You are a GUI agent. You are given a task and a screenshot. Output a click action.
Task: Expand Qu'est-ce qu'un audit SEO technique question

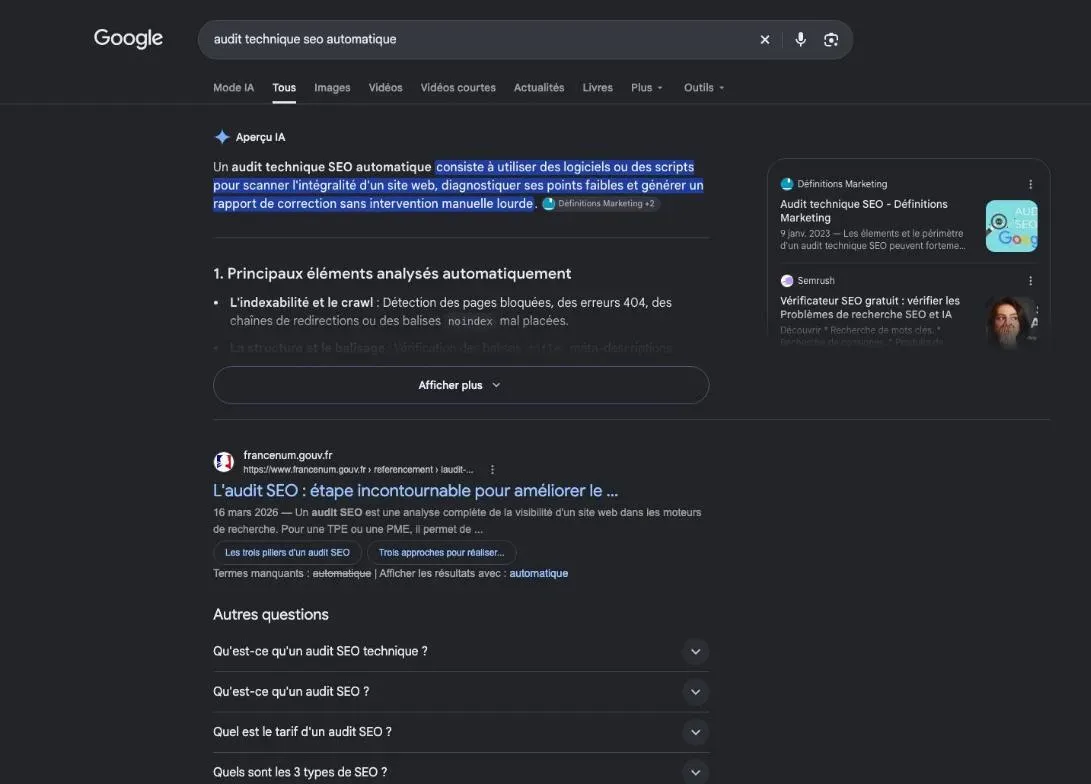click(x=461, y=651)
